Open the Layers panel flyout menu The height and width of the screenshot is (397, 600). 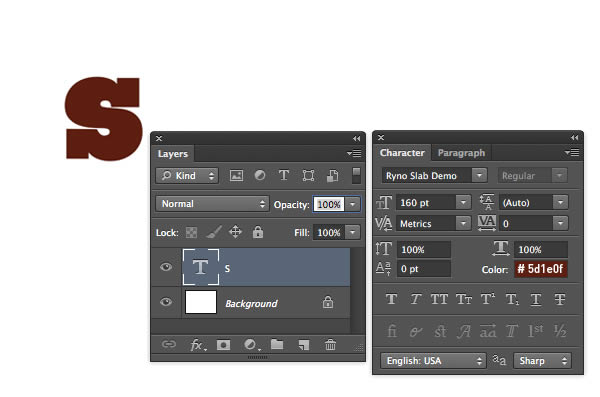click(354, 154)
